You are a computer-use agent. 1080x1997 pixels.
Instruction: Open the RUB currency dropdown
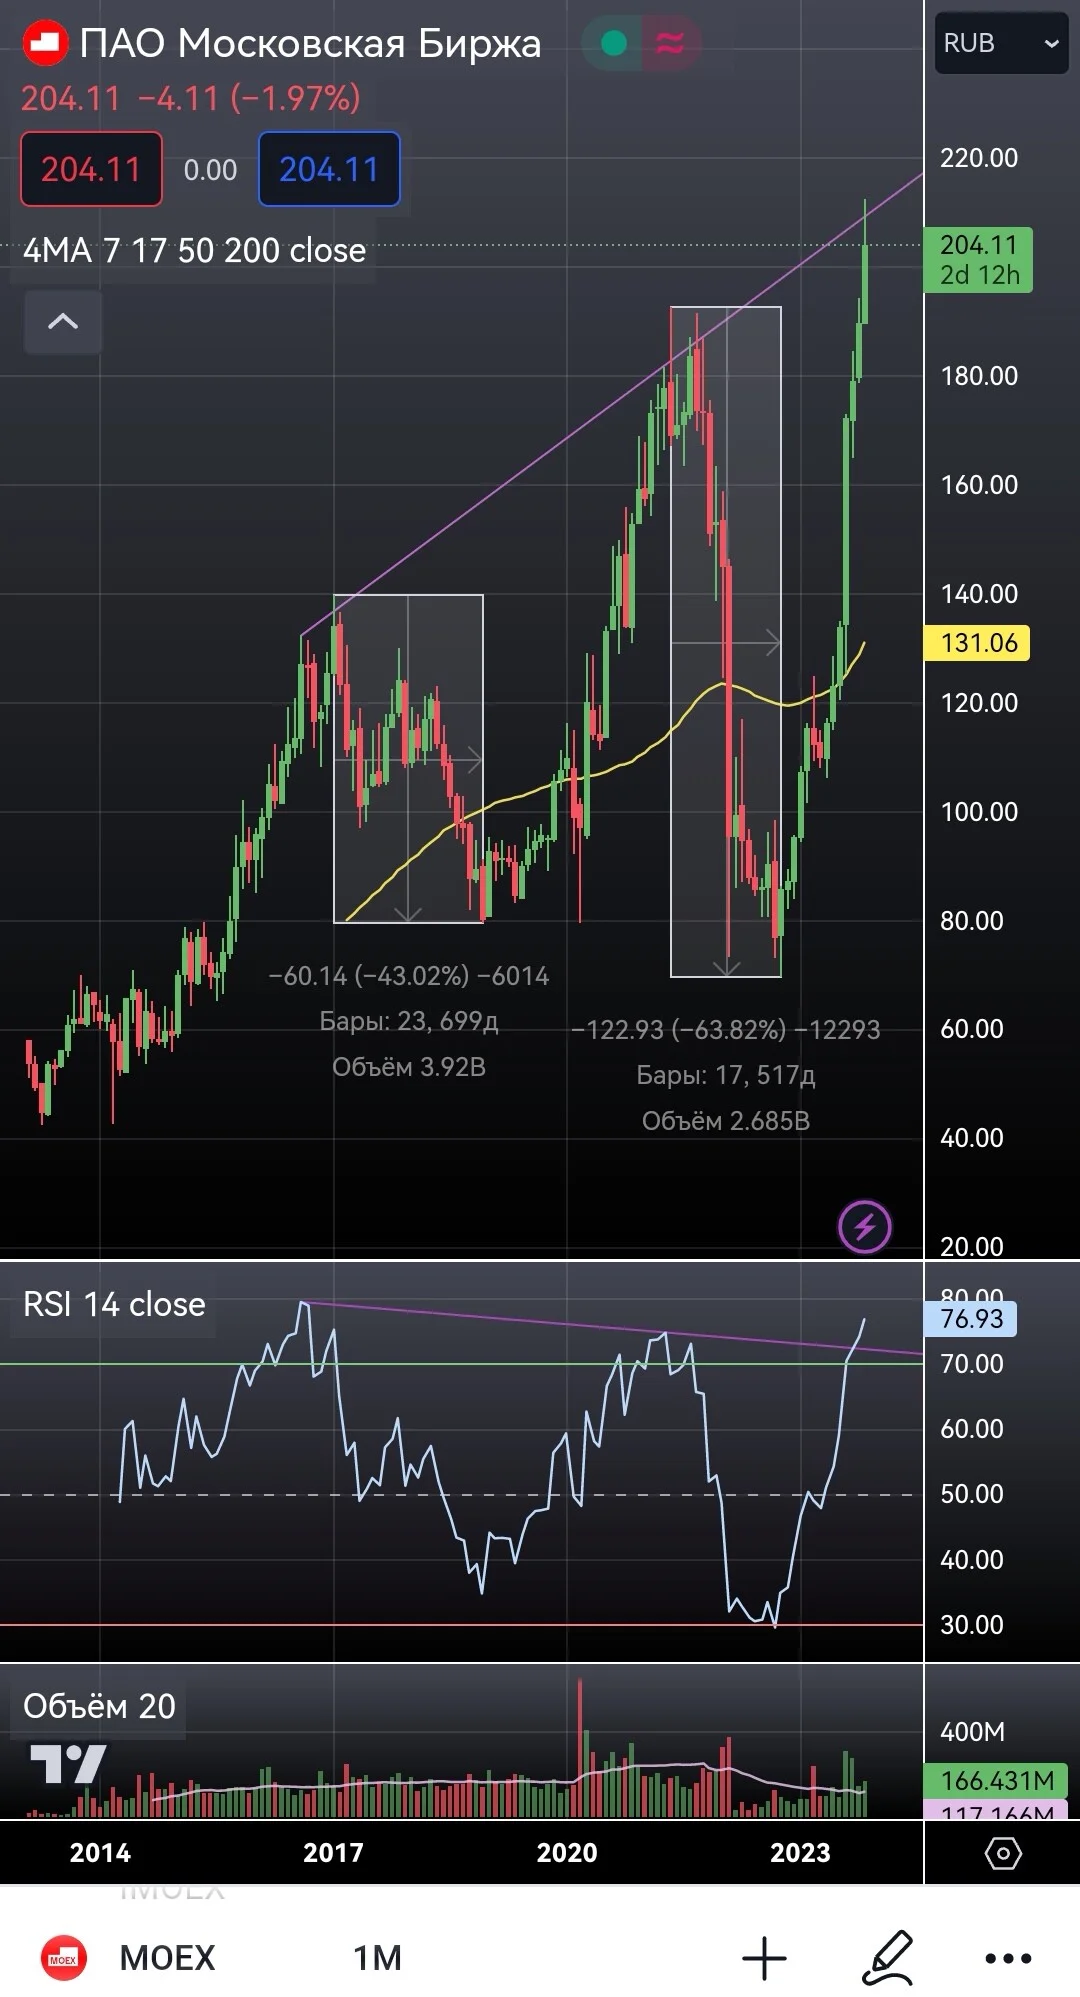click(x=1001, y=43)
